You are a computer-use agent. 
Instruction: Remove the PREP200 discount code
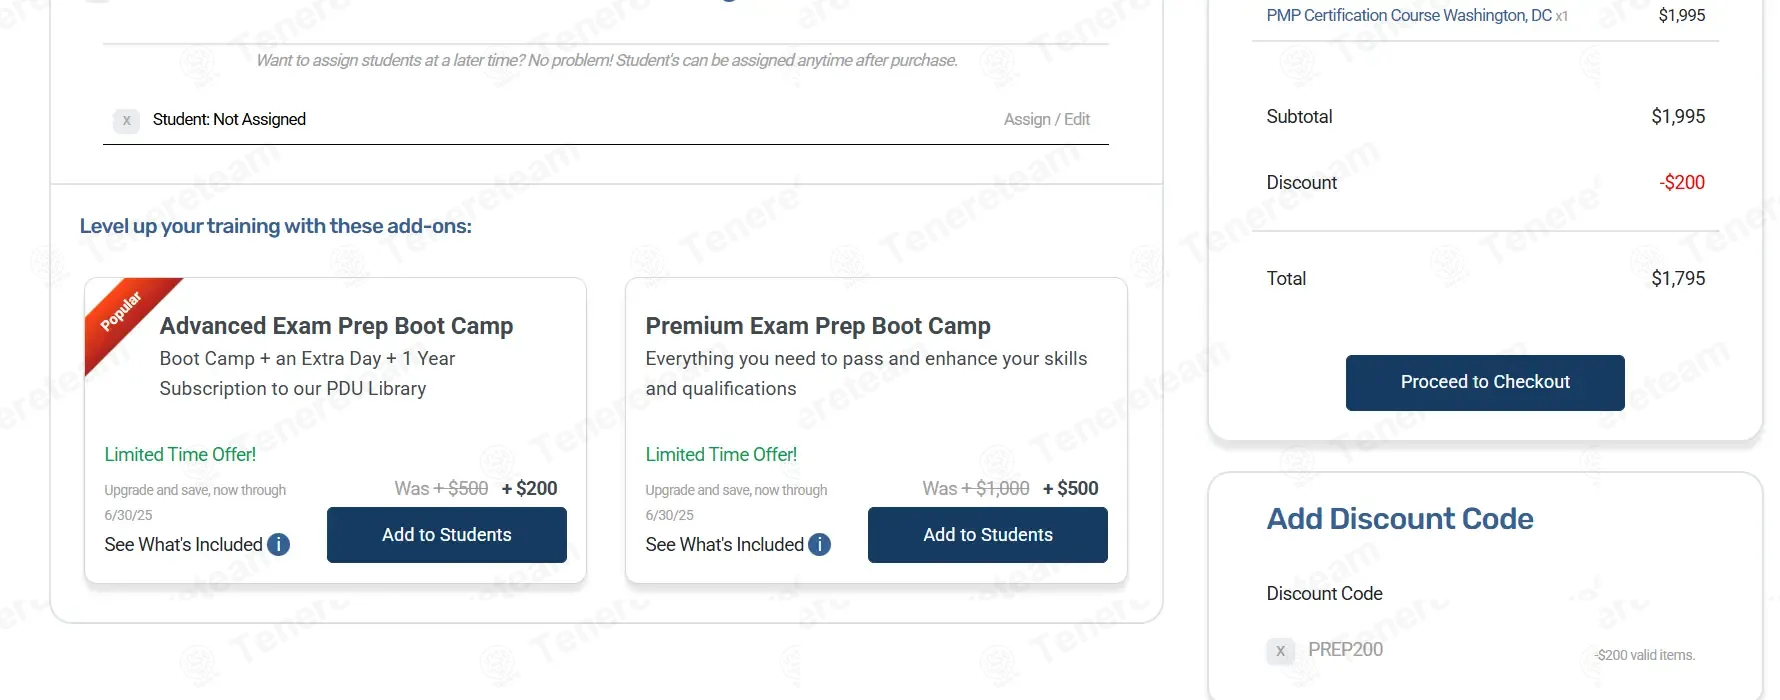point(1280,651)
